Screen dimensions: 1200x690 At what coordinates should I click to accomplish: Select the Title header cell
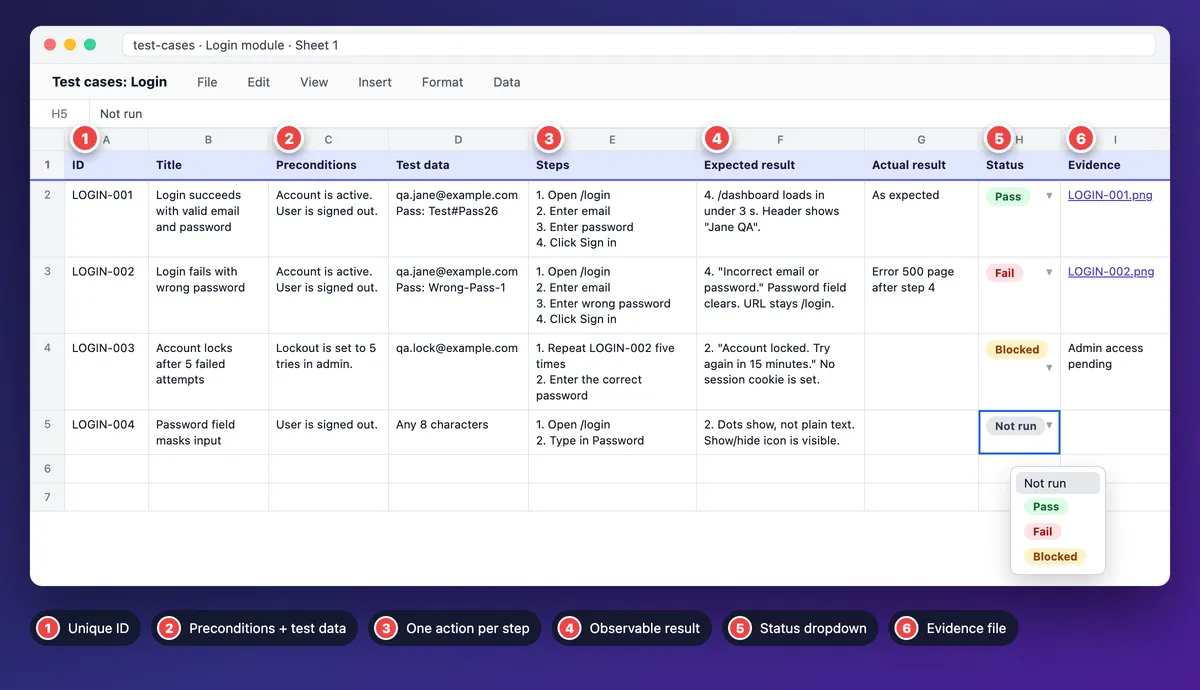tap(208, 165)
